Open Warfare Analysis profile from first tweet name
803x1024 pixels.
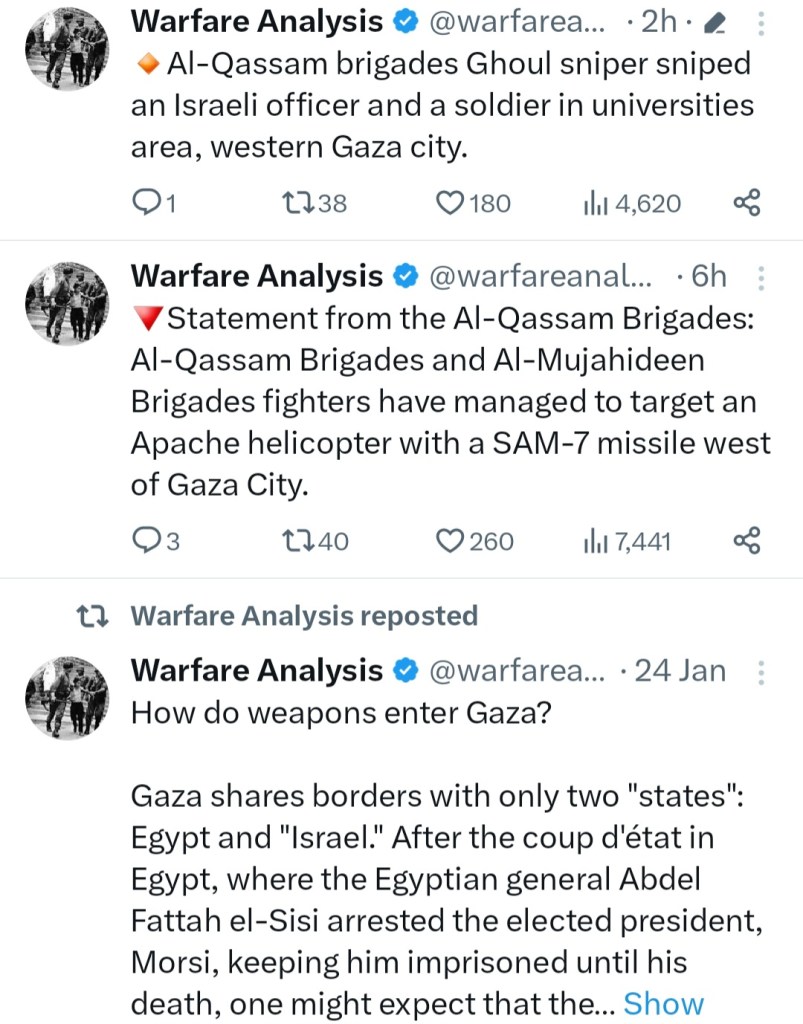click(257, 21)
